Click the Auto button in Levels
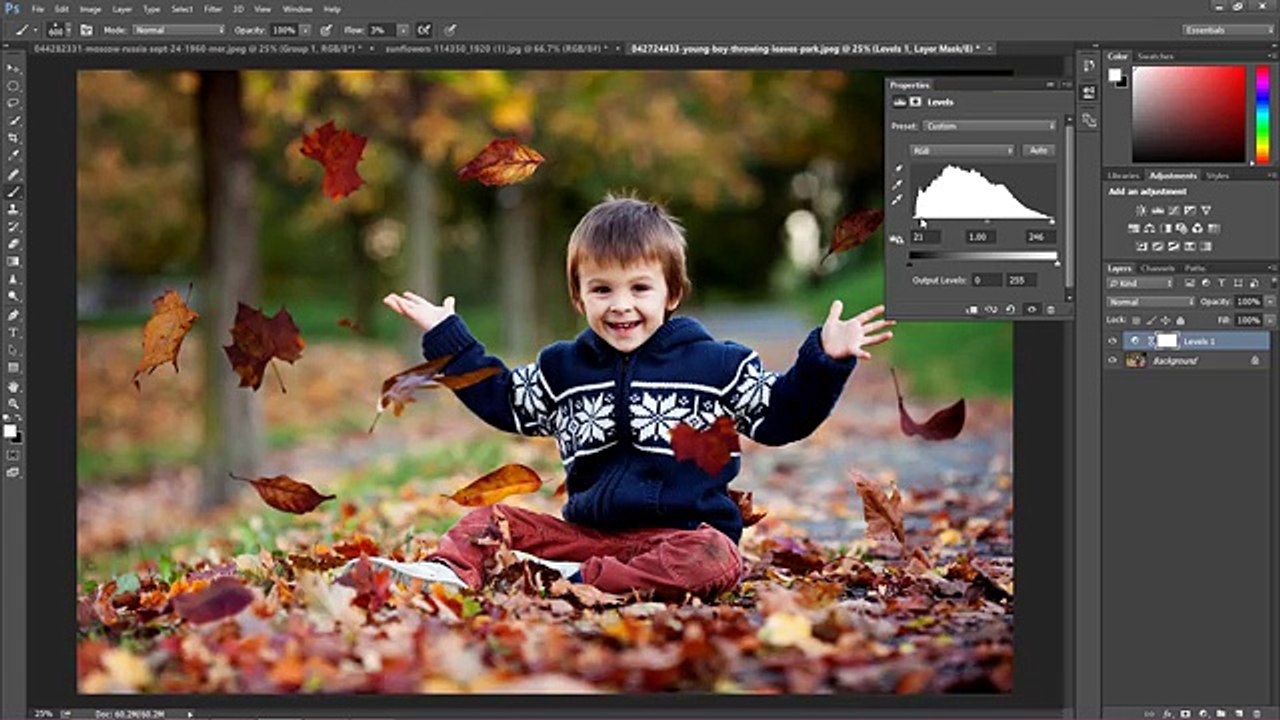 click(x=1039, y=150)
